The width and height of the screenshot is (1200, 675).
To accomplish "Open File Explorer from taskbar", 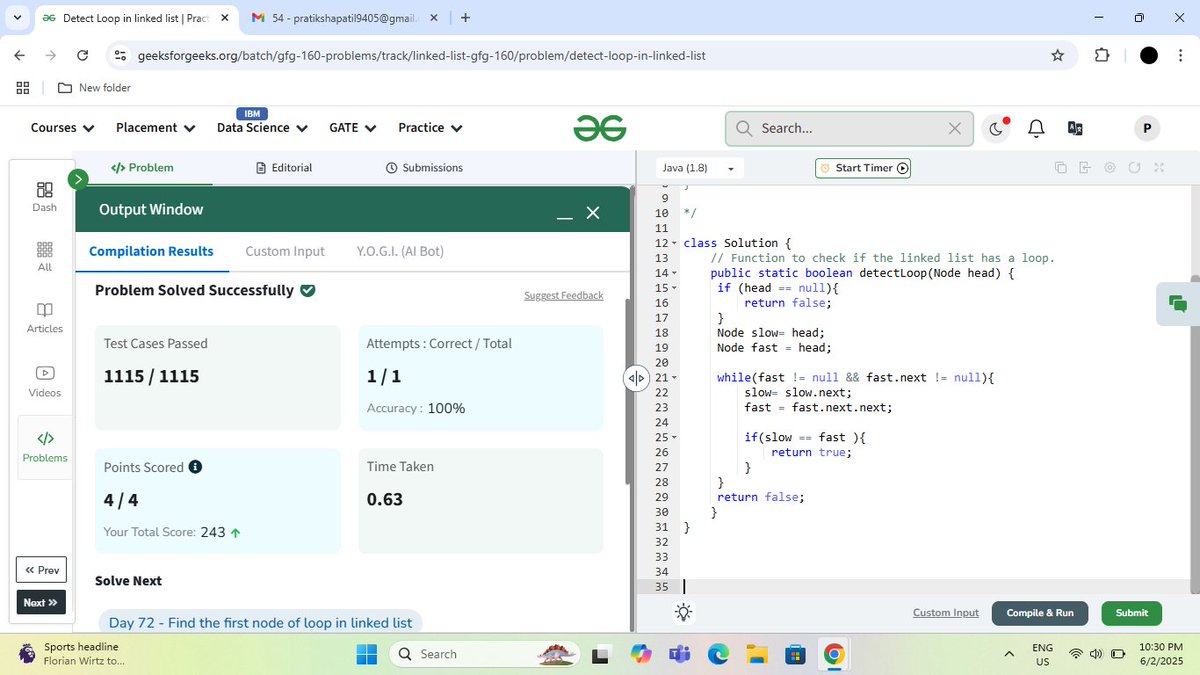I will pyautogui.click(x=757, y=654).
